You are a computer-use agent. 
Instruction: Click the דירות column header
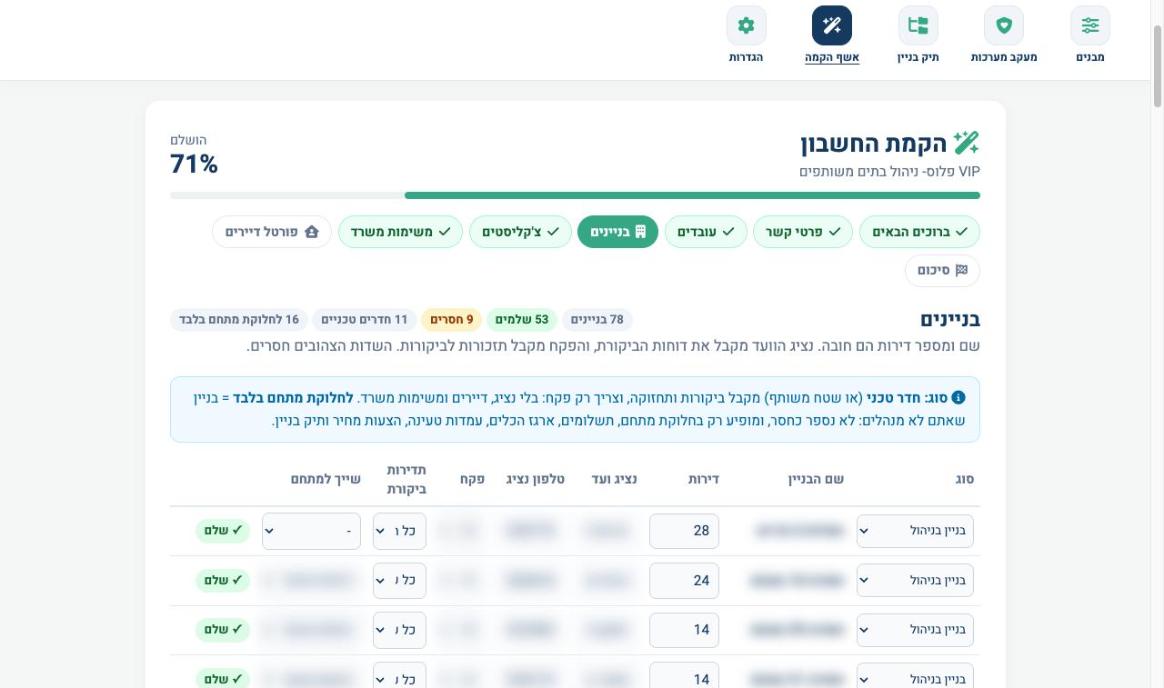tap(702, 479)
